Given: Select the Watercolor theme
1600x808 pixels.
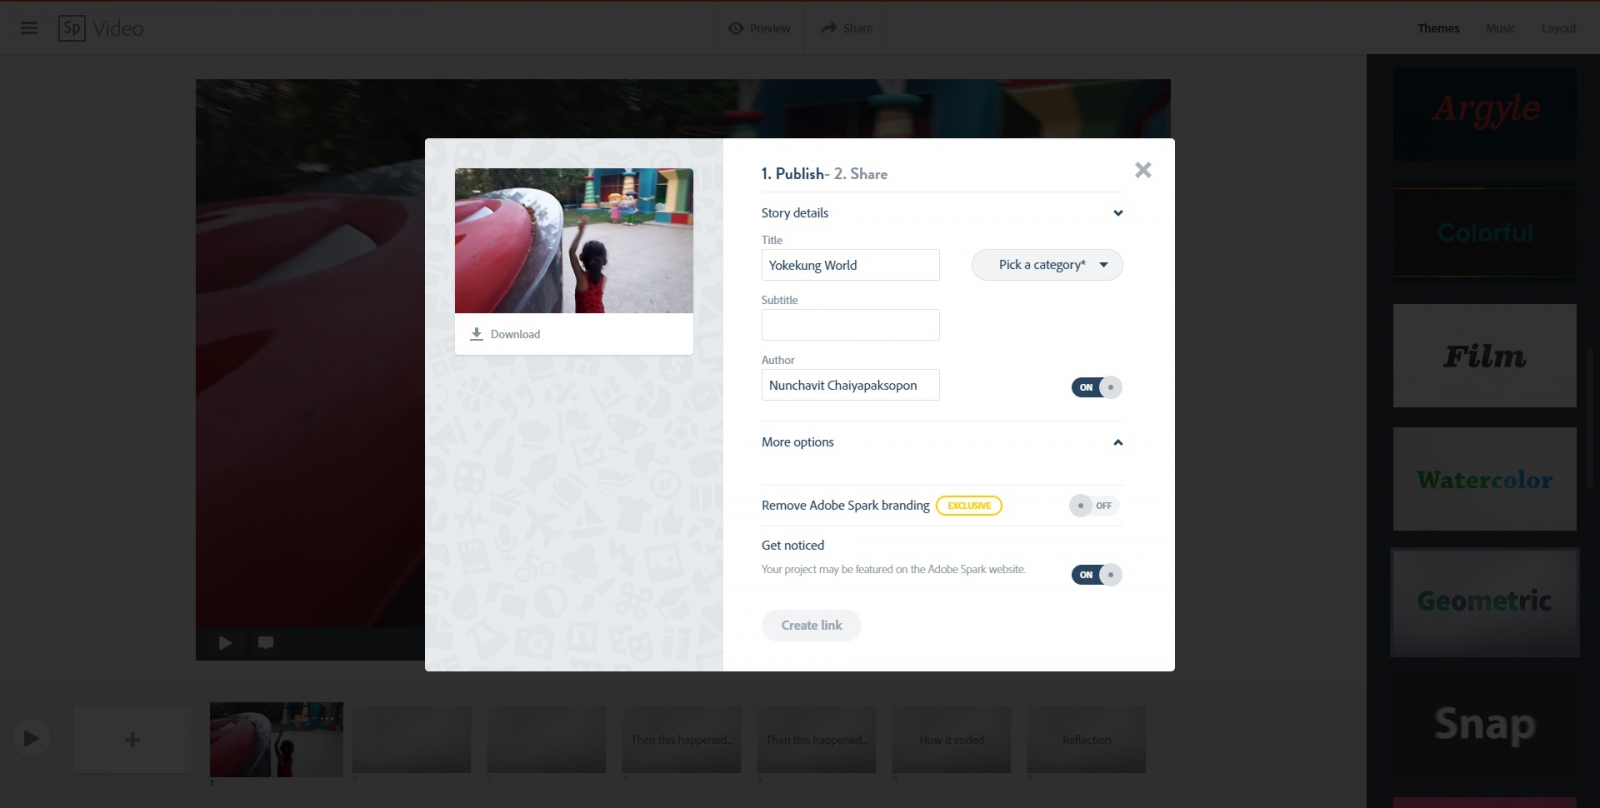Looking at the screenshot, I should click(1485, 479).
